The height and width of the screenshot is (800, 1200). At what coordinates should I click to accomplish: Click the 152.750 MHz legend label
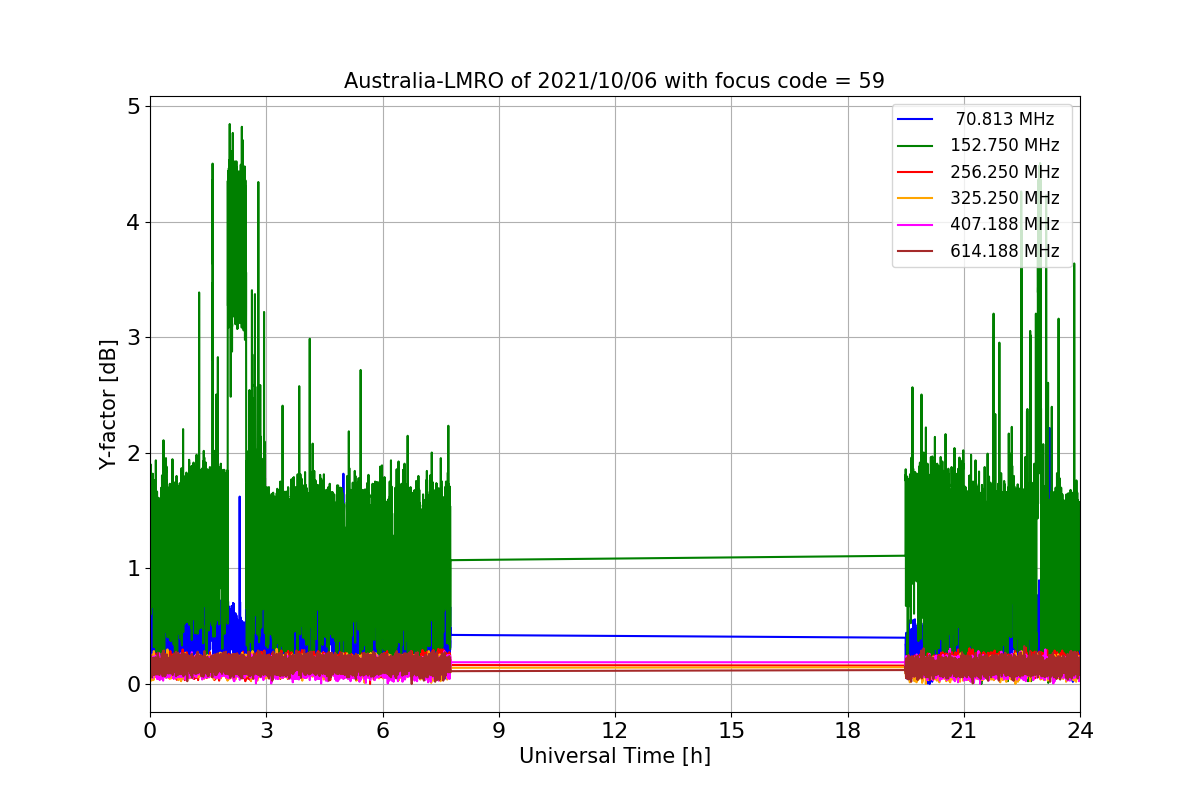click(1005, 145)
